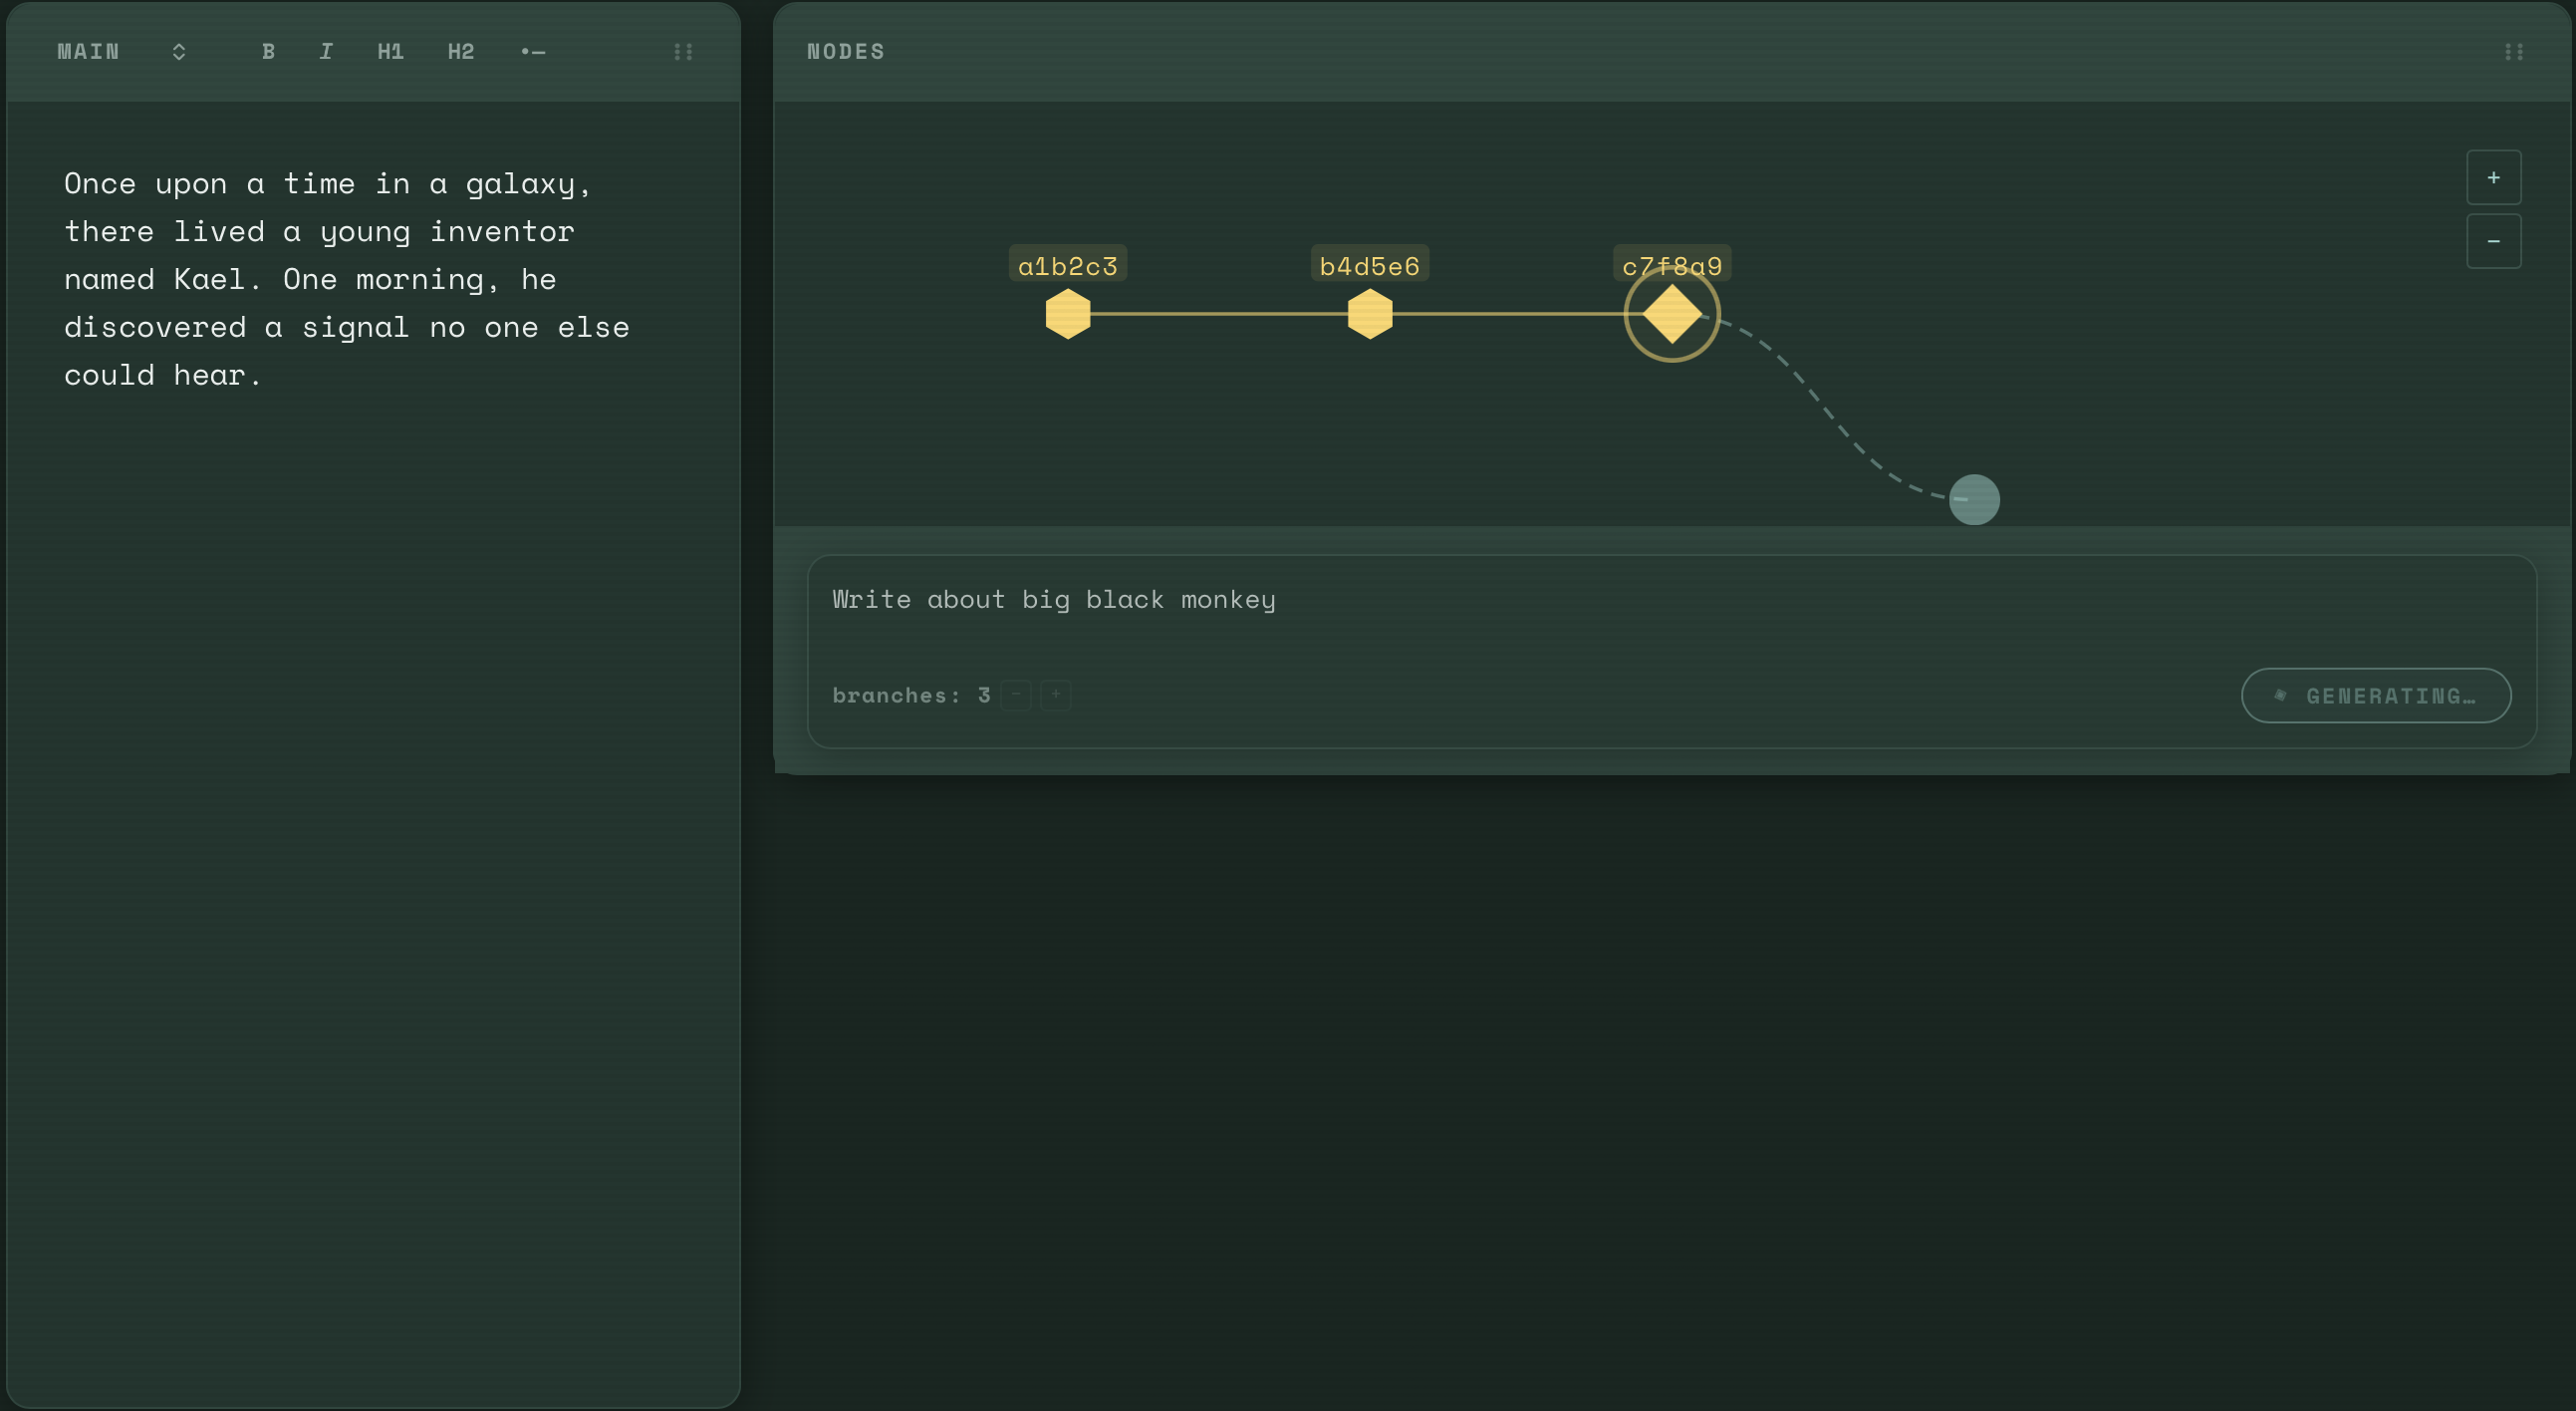2576x1411 pixels.
Task: Toggle italic formatting button
Action: pos(326,51)
